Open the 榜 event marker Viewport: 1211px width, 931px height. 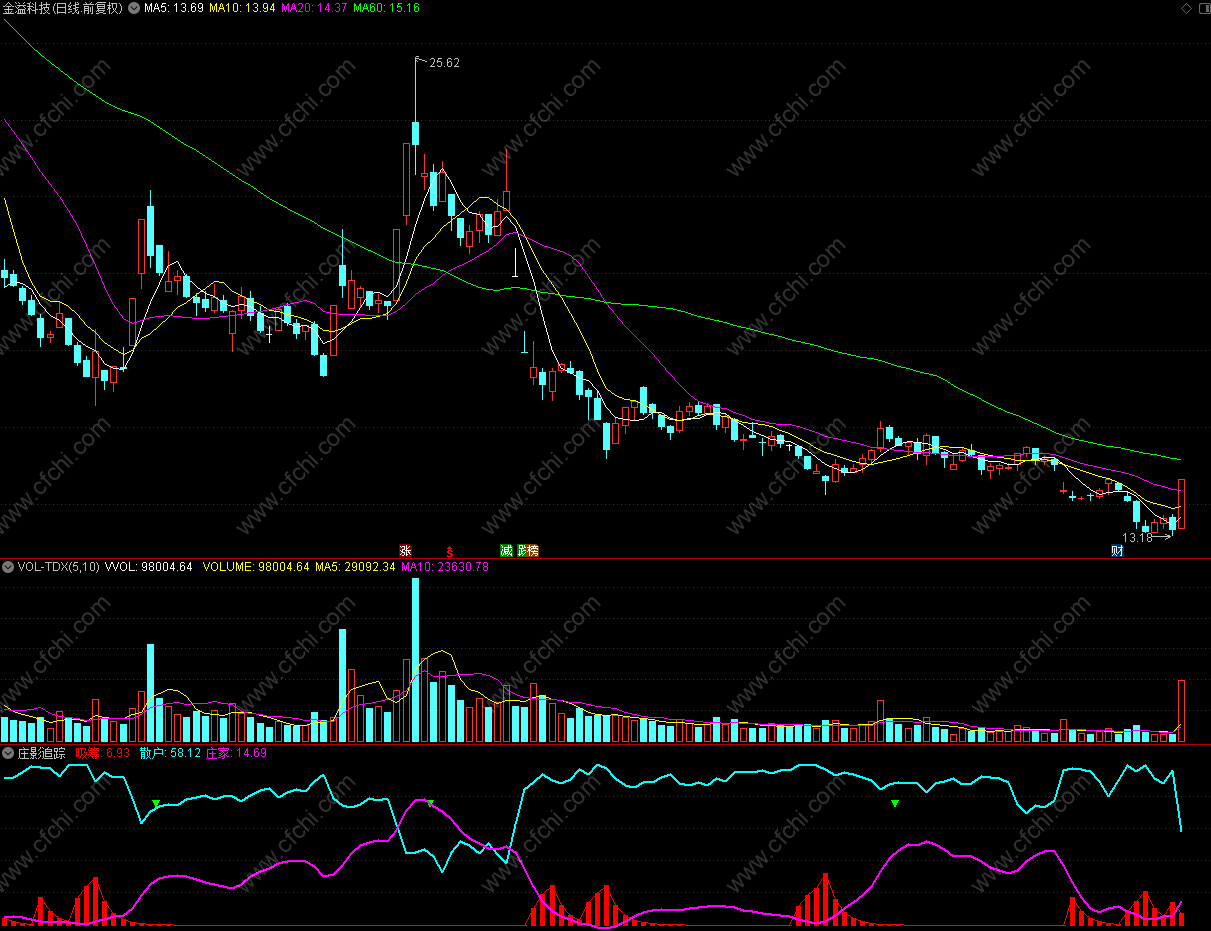(x=532, y=550)
